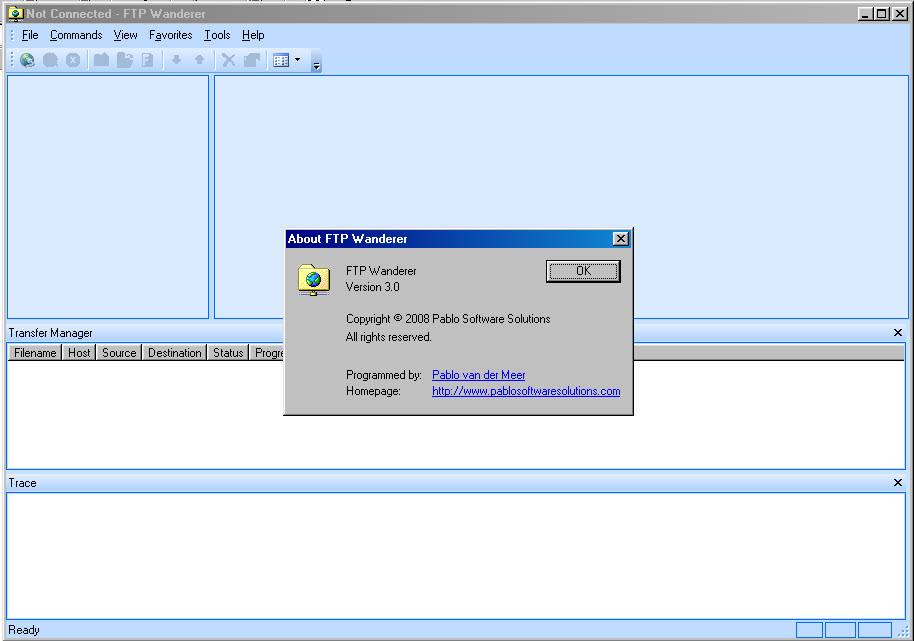Click the download arrow toolbar icon
The image size is (914, 641).
coord(176,60)
